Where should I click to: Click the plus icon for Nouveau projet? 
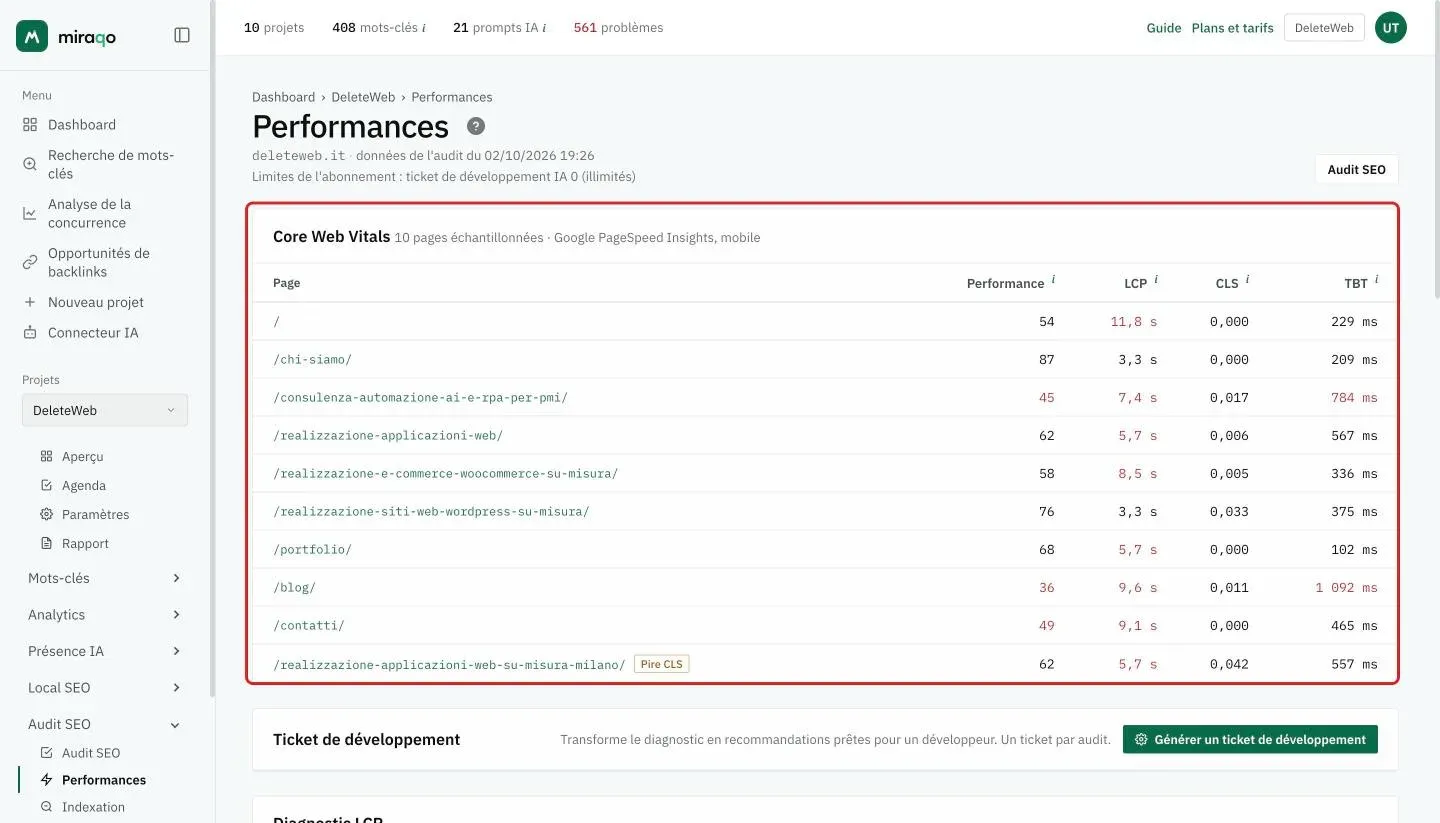click(30, 302)
